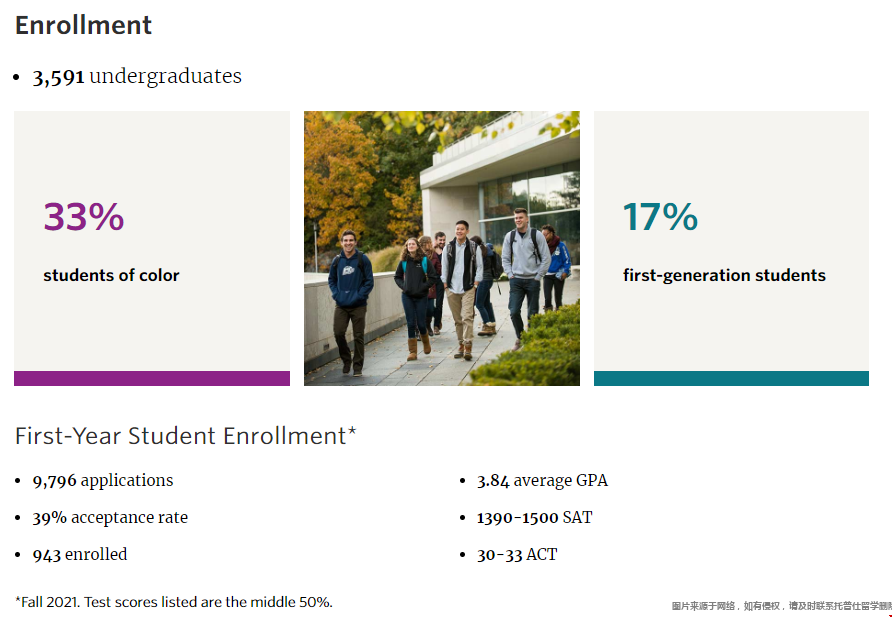Select the 943 enrolled bullet
Screen dimensions: 892x617
[x=80, y=554]
